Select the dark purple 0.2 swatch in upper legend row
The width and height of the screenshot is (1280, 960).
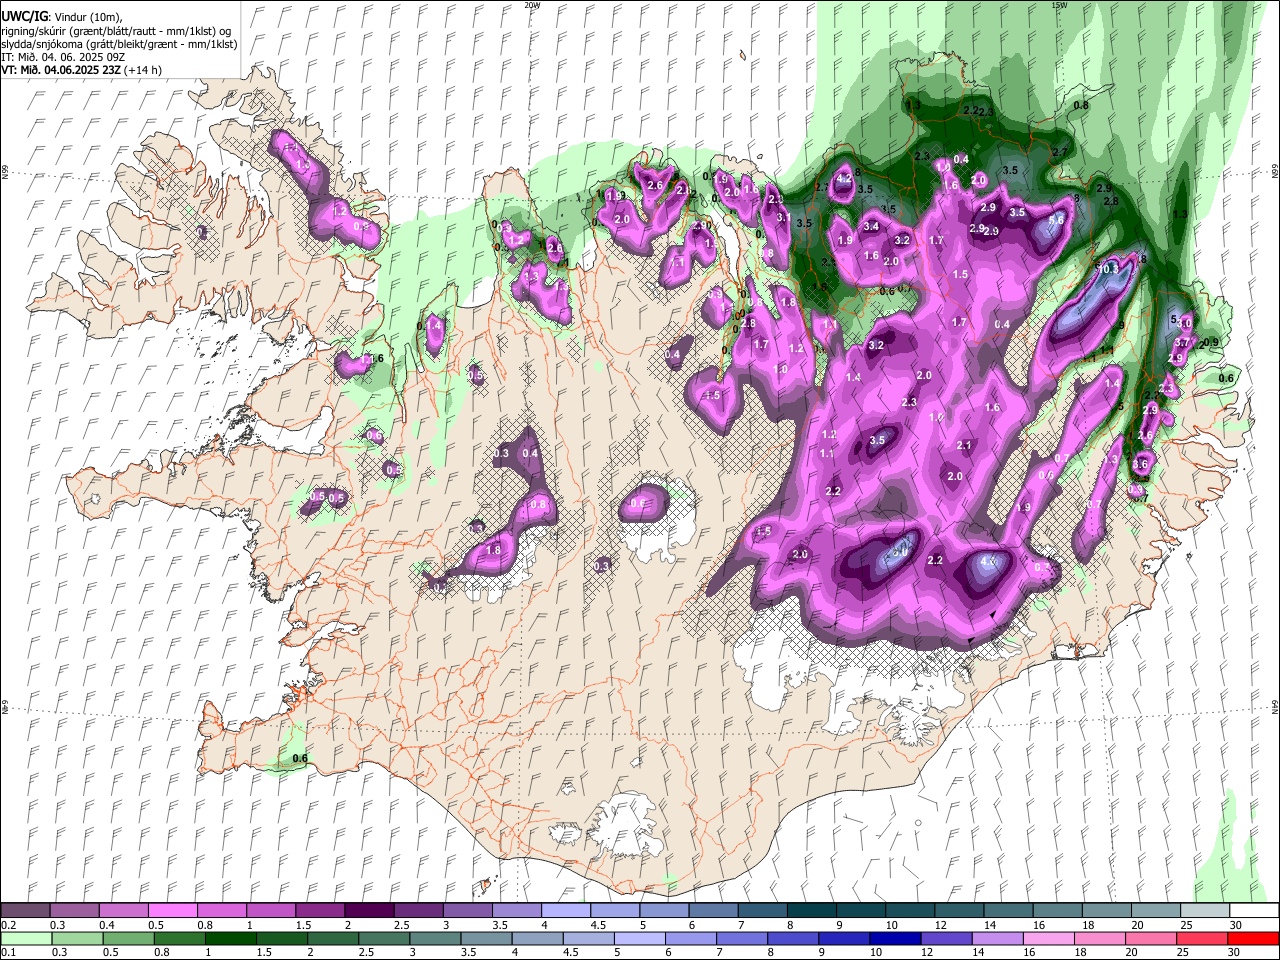(25, 911)
